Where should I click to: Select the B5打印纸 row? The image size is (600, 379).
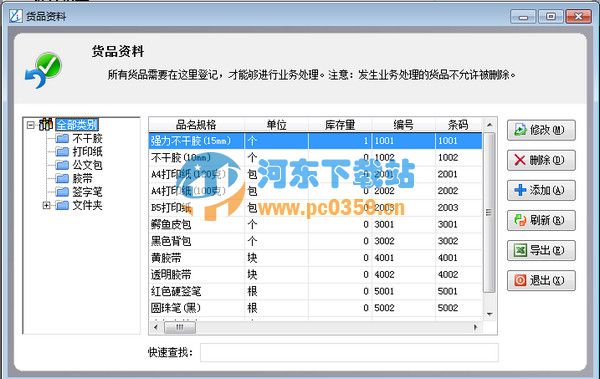point(315,207)
